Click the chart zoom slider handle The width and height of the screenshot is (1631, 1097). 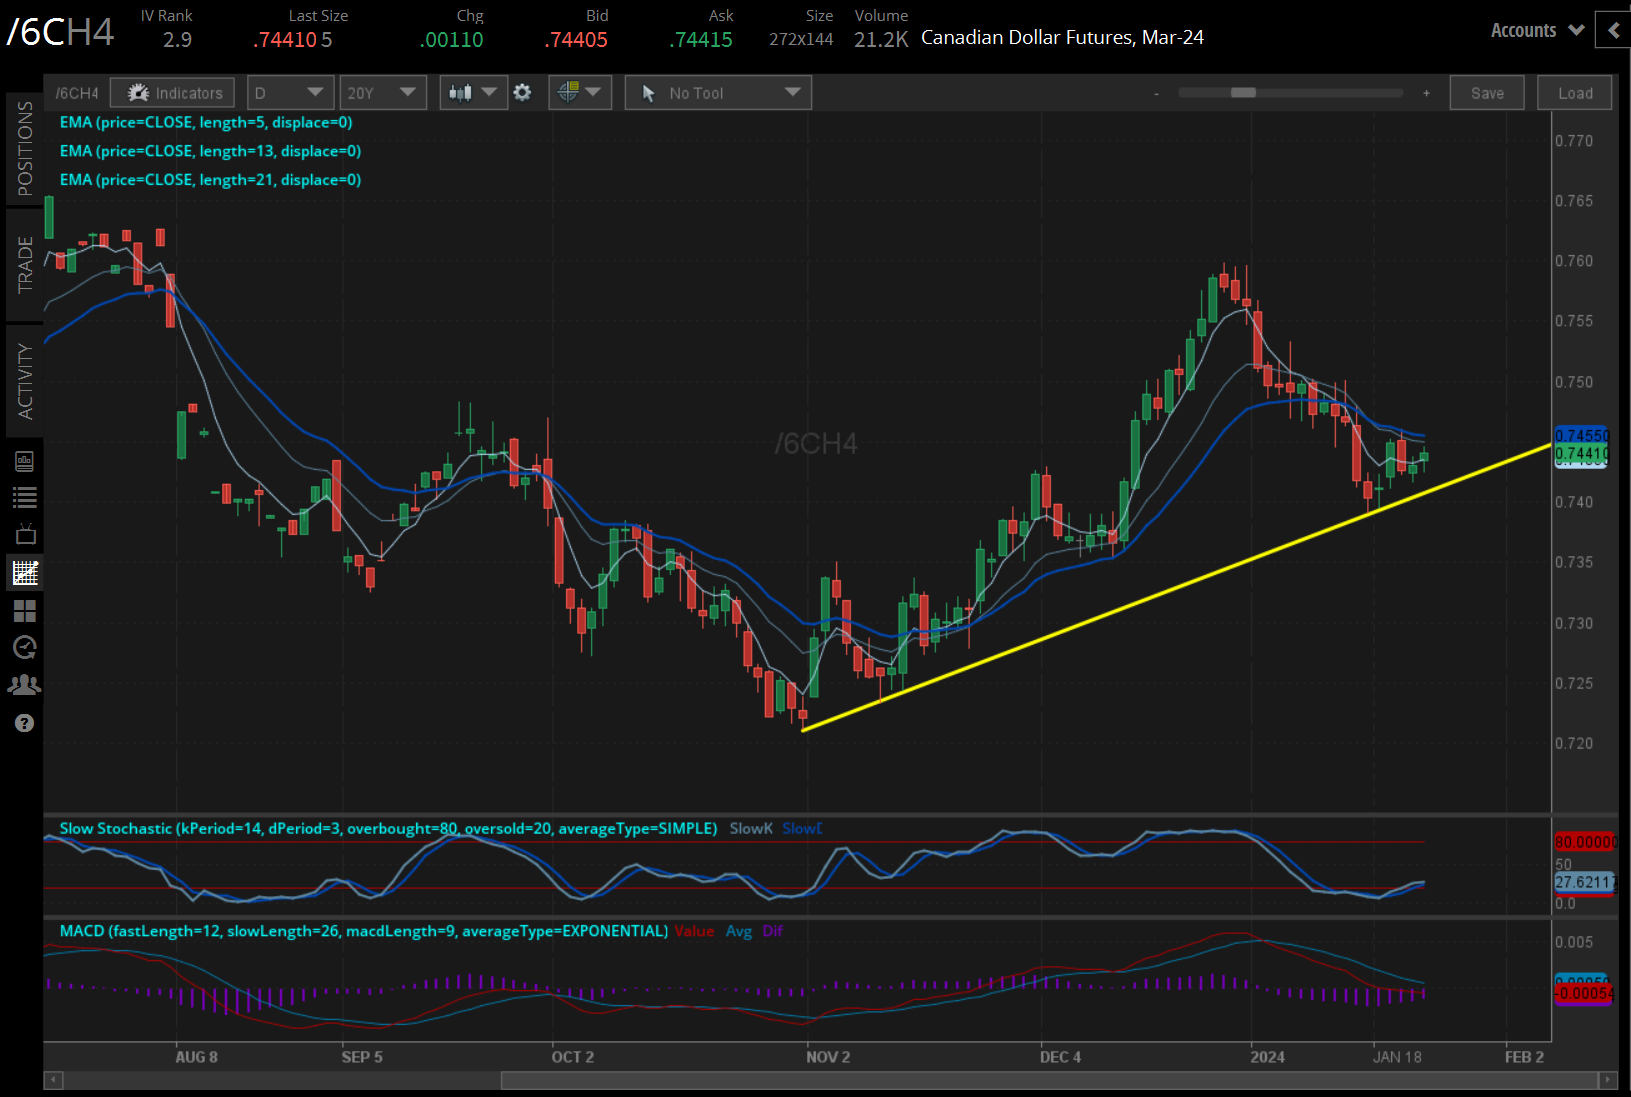click(1243, 93)
